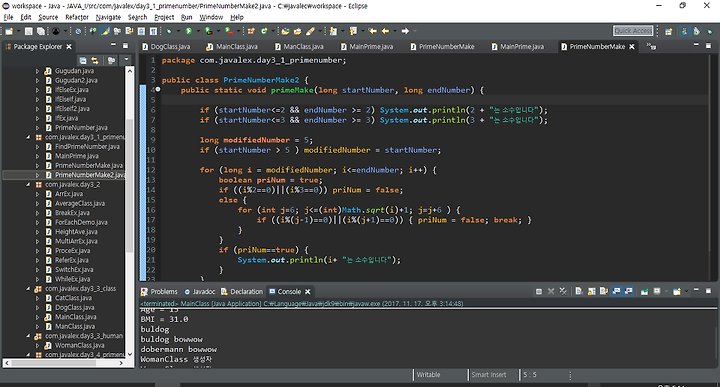Click the New file wizard toolbar icon
Screen dimensions: 720x387
point(9,31)
